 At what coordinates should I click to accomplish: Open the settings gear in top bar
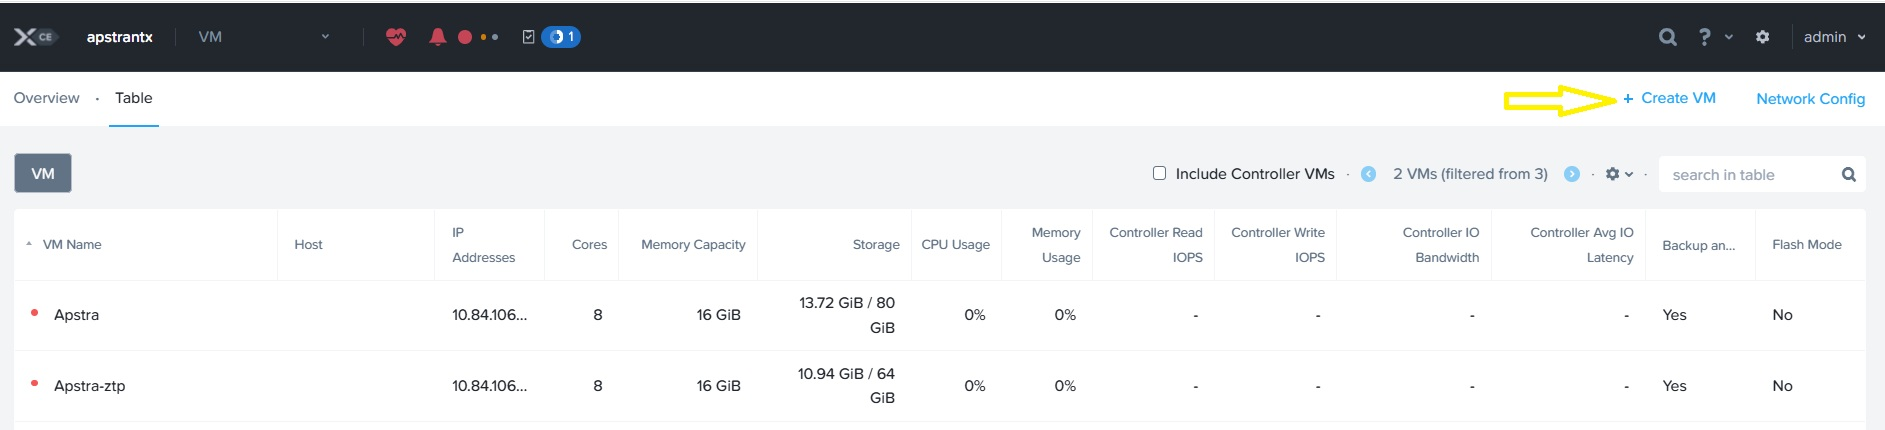pos(1762,37)
